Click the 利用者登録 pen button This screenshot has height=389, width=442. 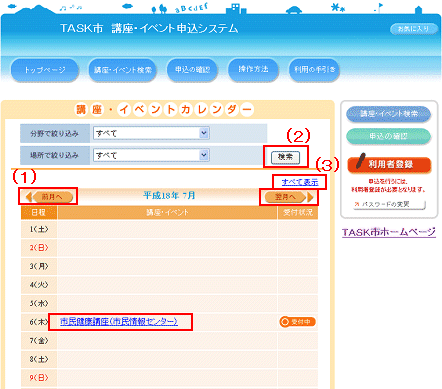click(x=389, y=163)
